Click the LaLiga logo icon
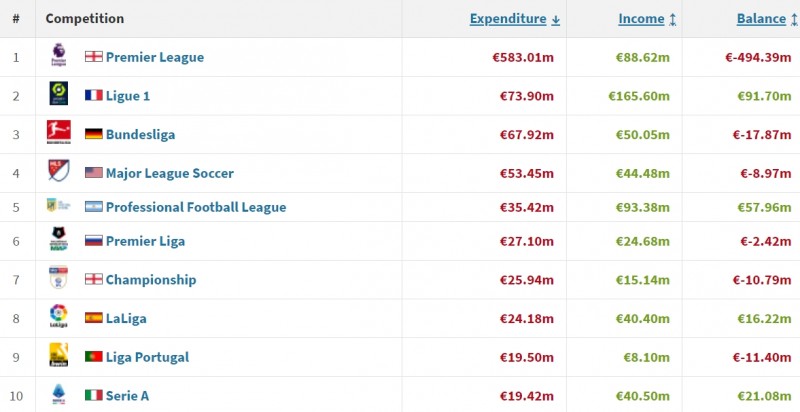 58,317
